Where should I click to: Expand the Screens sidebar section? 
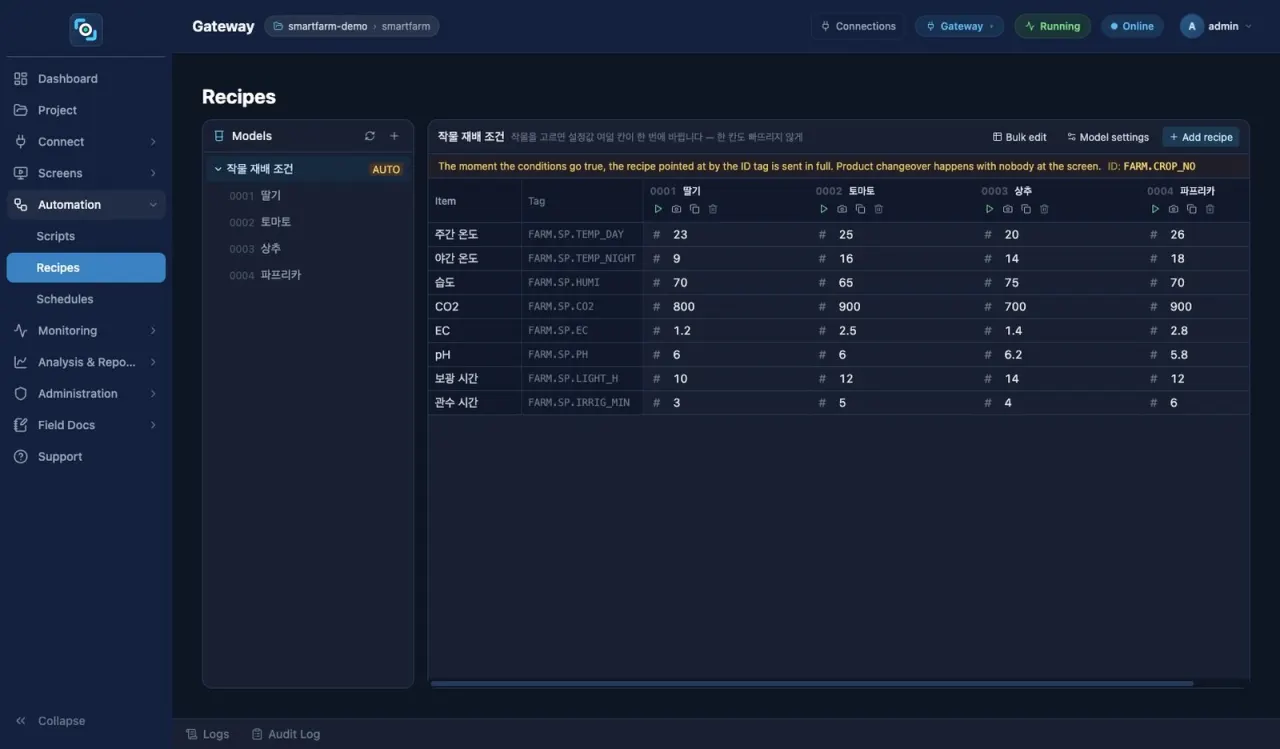pyautogui.click(x=86, y=173)
